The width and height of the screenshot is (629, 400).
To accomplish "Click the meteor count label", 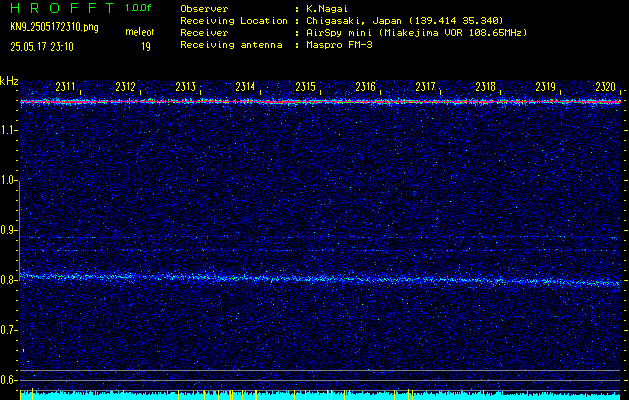I will point(140,32).
